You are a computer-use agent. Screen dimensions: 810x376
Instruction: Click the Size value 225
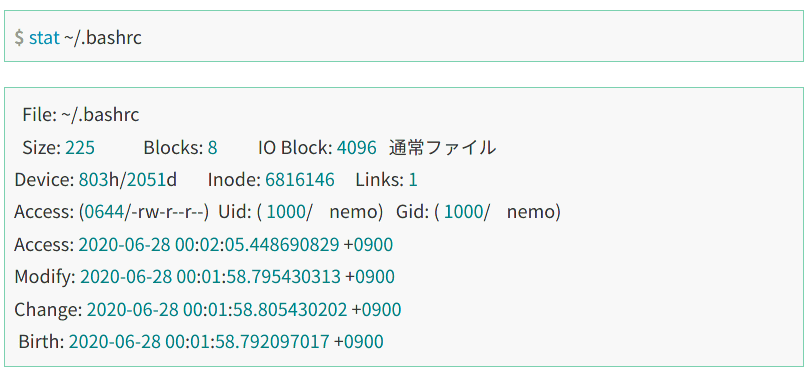(80, 148)
